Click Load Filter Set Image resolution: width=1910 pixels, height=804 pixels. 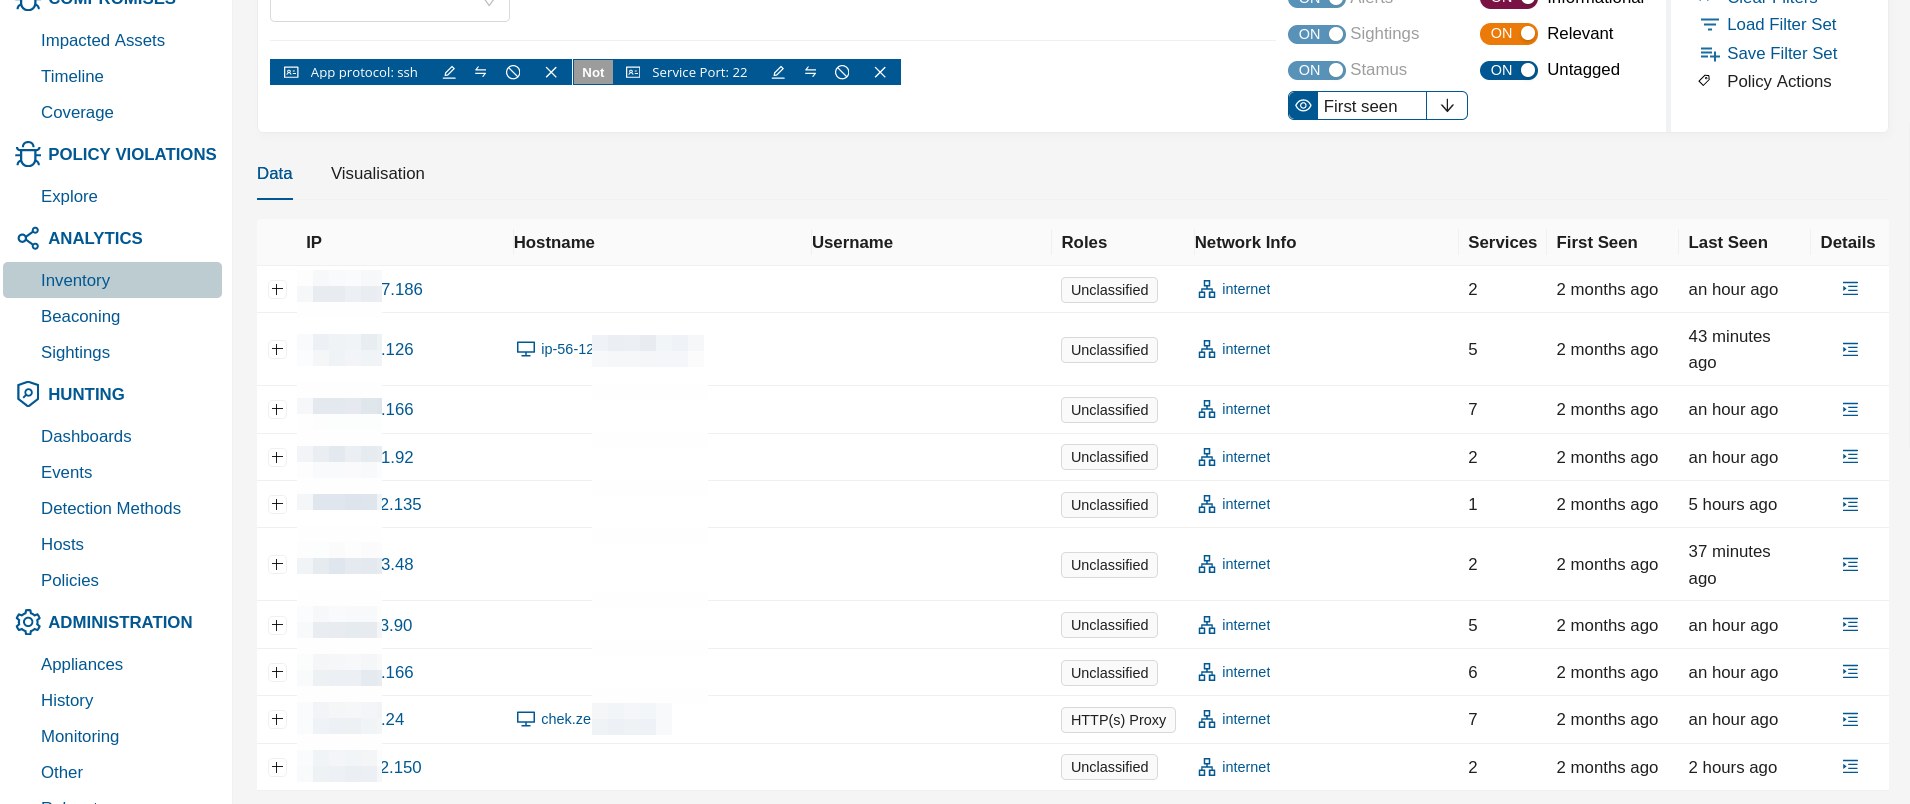[1781, 25]
